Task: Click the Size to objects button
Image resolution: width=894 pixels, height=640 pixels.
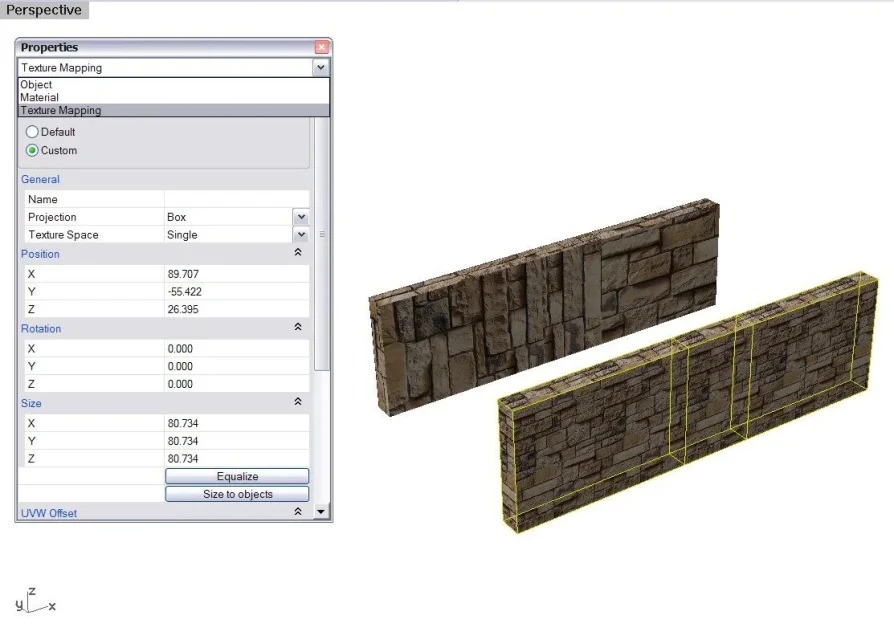Action: (237, 494)
